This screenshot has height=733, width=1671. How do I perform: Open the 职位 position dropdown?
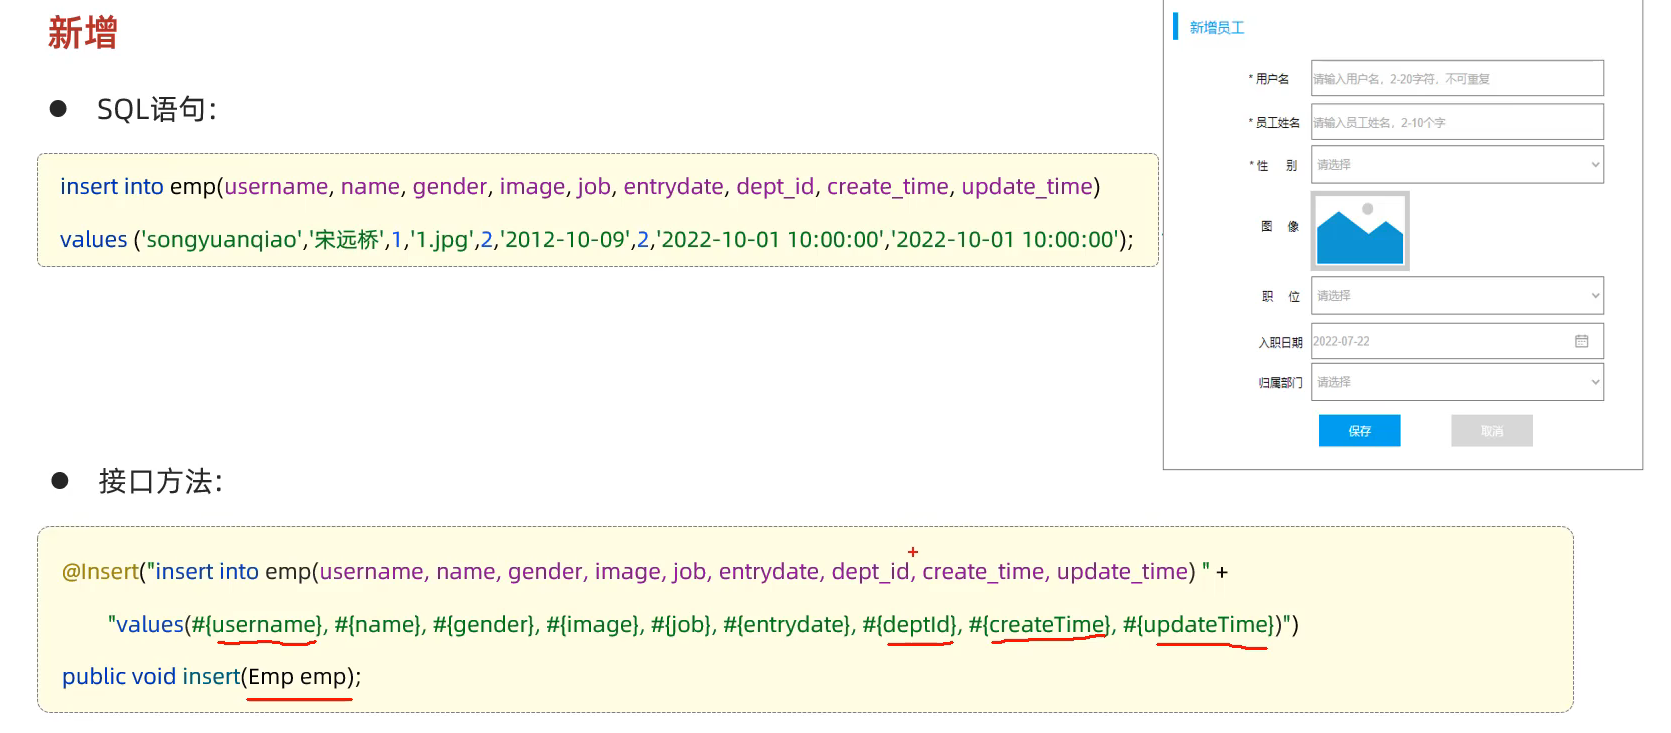coord(1456,296)
